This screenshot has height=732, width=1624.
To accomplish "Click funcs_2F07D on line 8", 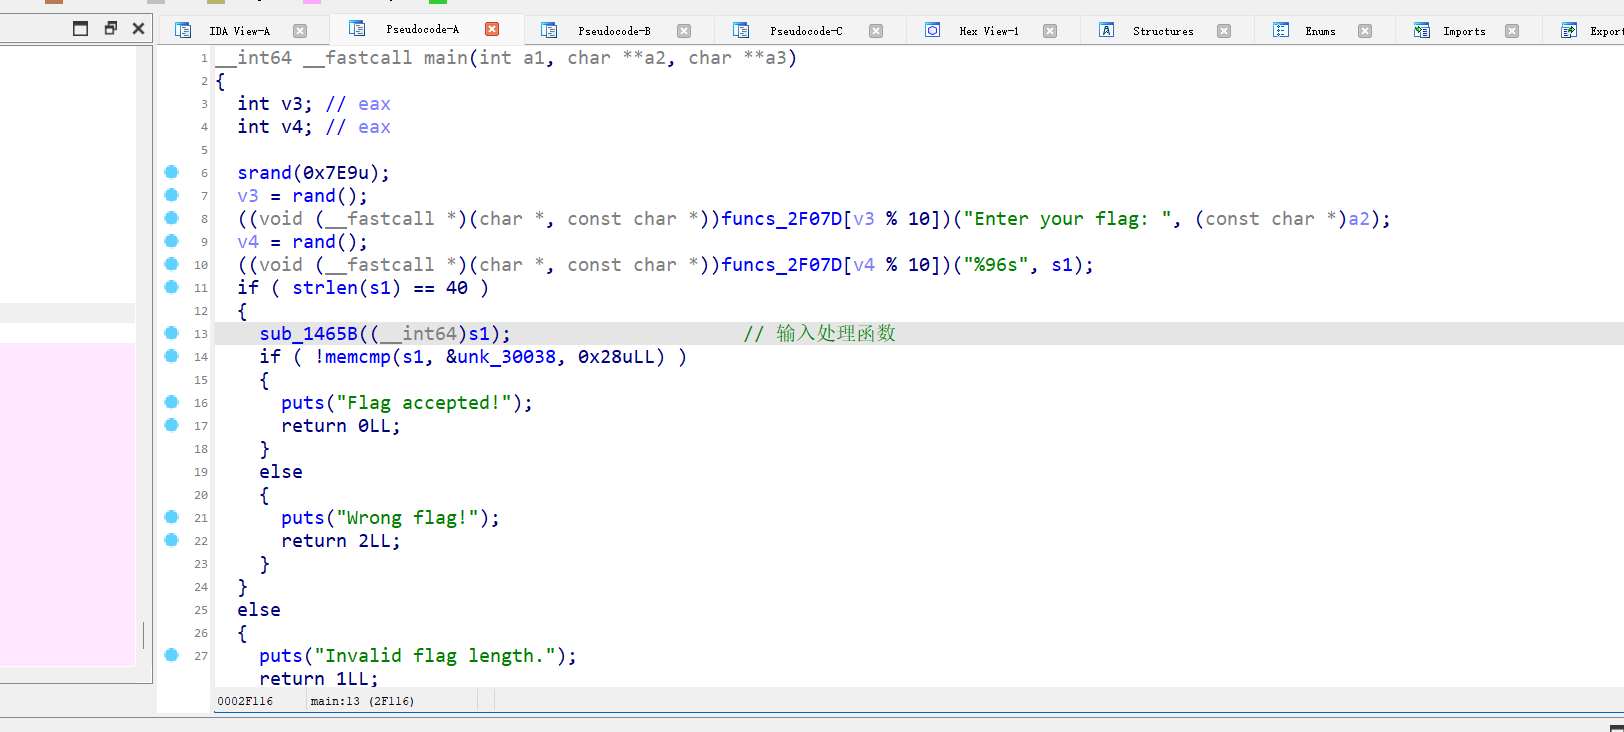I will pyautogui.click(x=782, y=219).
